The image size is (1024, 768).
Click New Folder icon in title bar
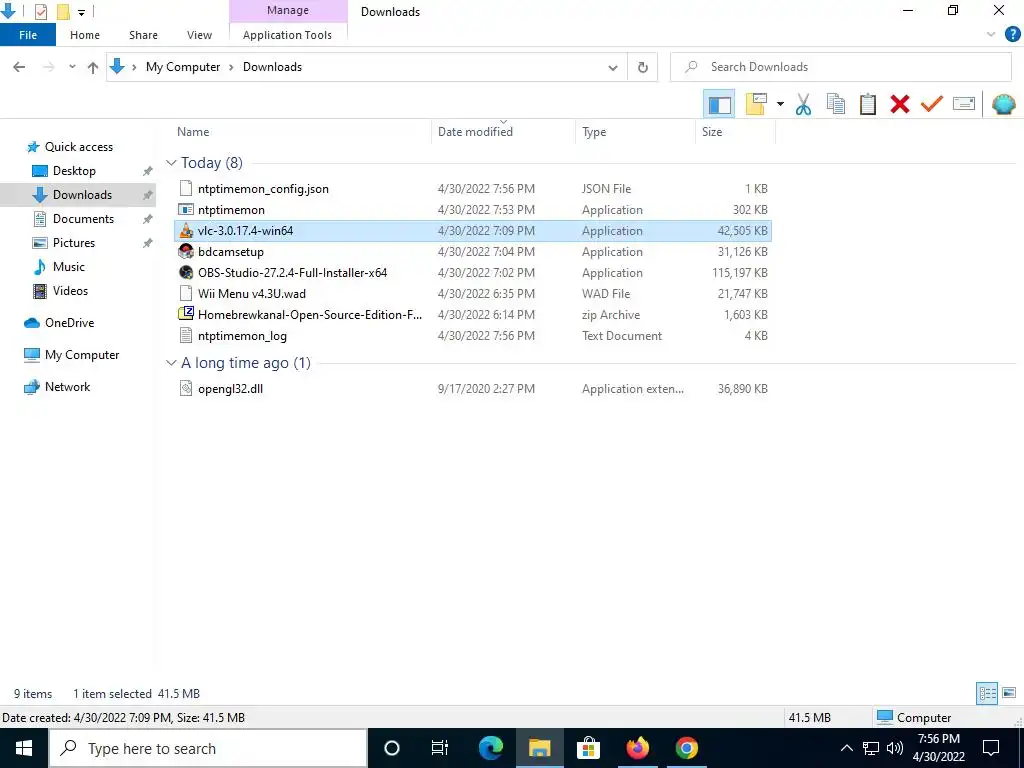[63, 12]
